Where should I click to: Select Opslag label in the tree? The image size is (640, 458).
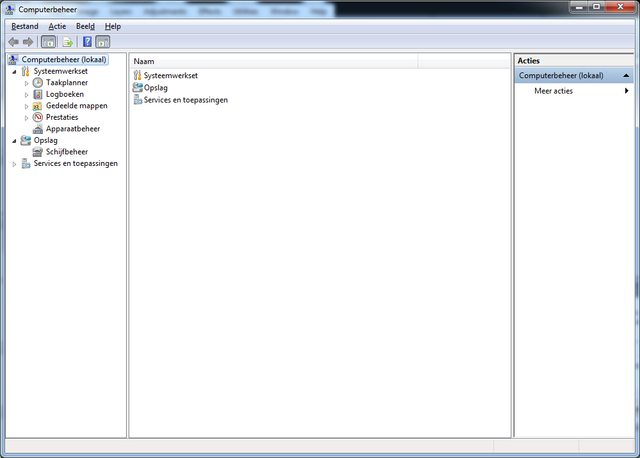click(x=46, y=140)
